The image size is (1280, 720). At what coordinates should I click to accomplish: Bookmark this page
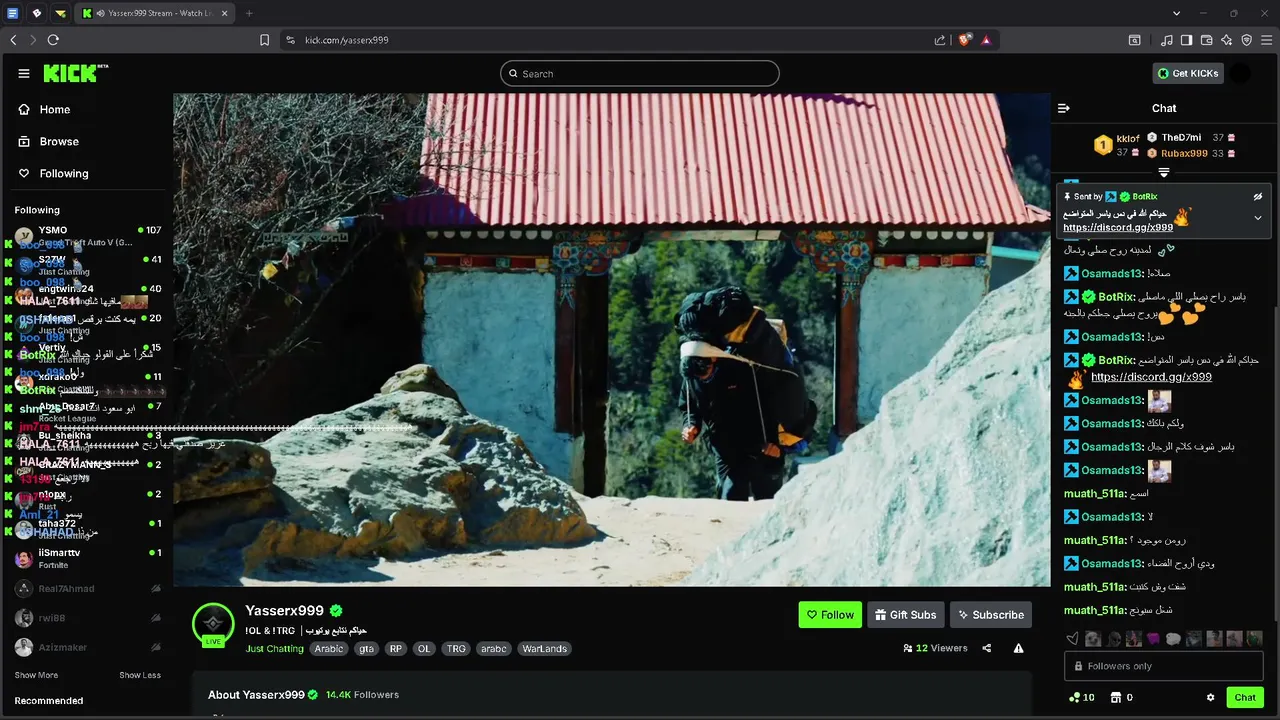point(264,40)
